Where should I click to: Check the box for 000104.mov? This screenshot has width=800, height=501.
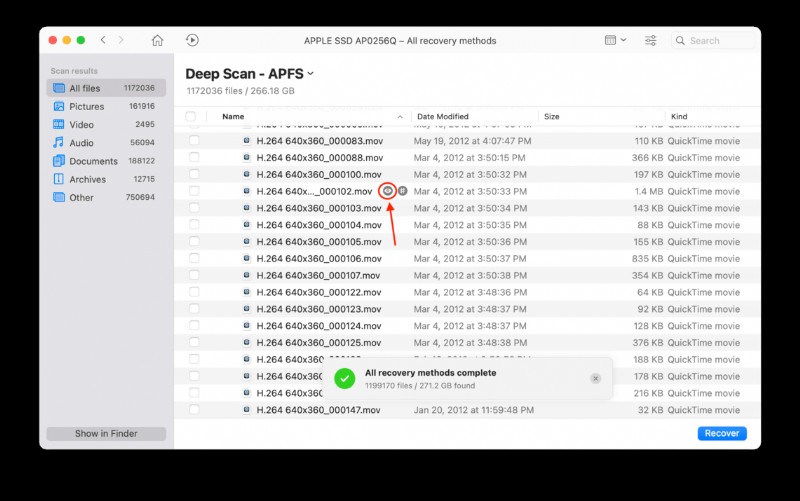[x=194, y=224]
